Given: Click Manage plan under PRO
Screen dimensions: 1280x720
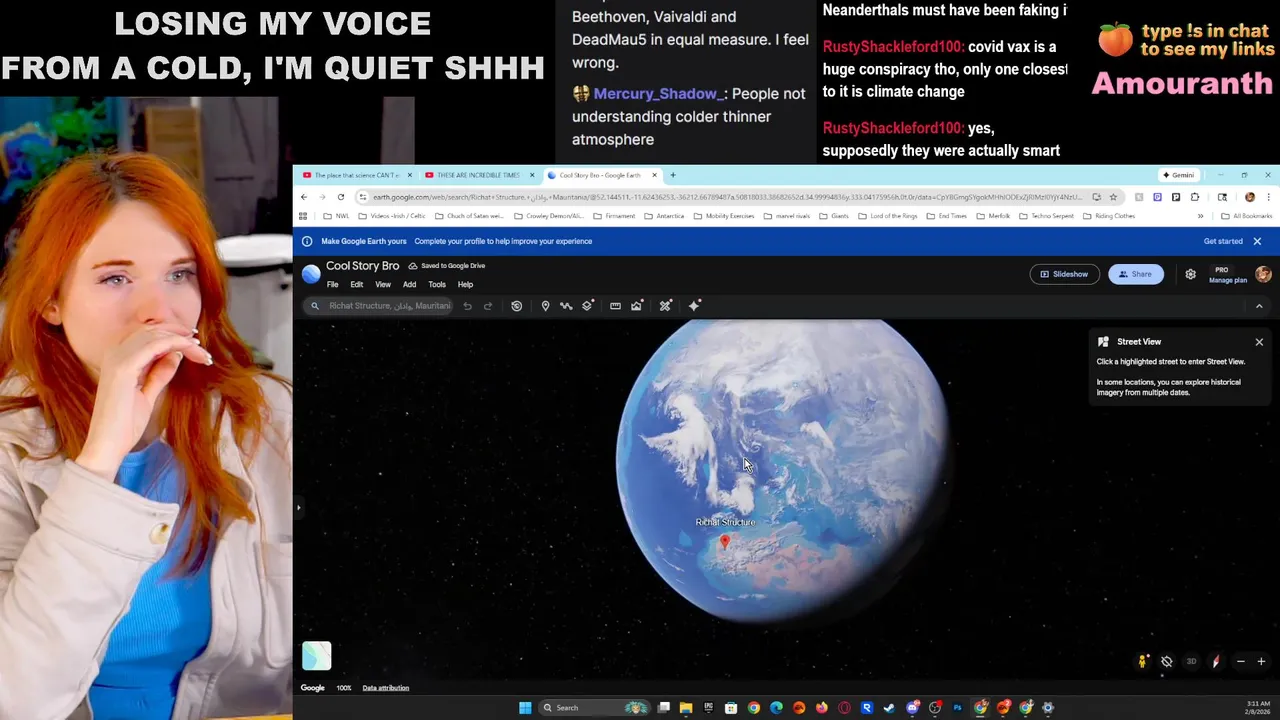Looking at the screenshot, I should pos(1228,280).
